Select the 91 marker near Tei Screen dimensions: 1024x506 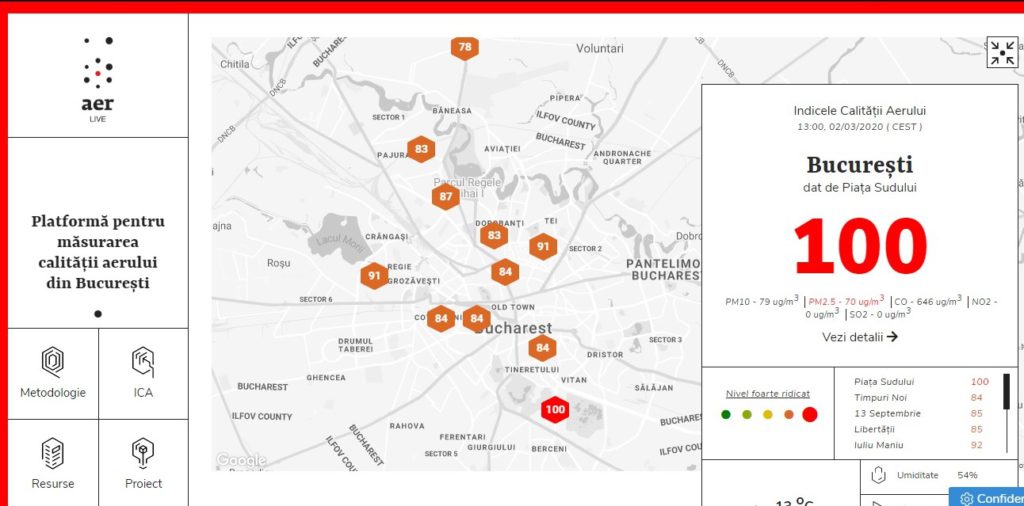click(543, 246)
